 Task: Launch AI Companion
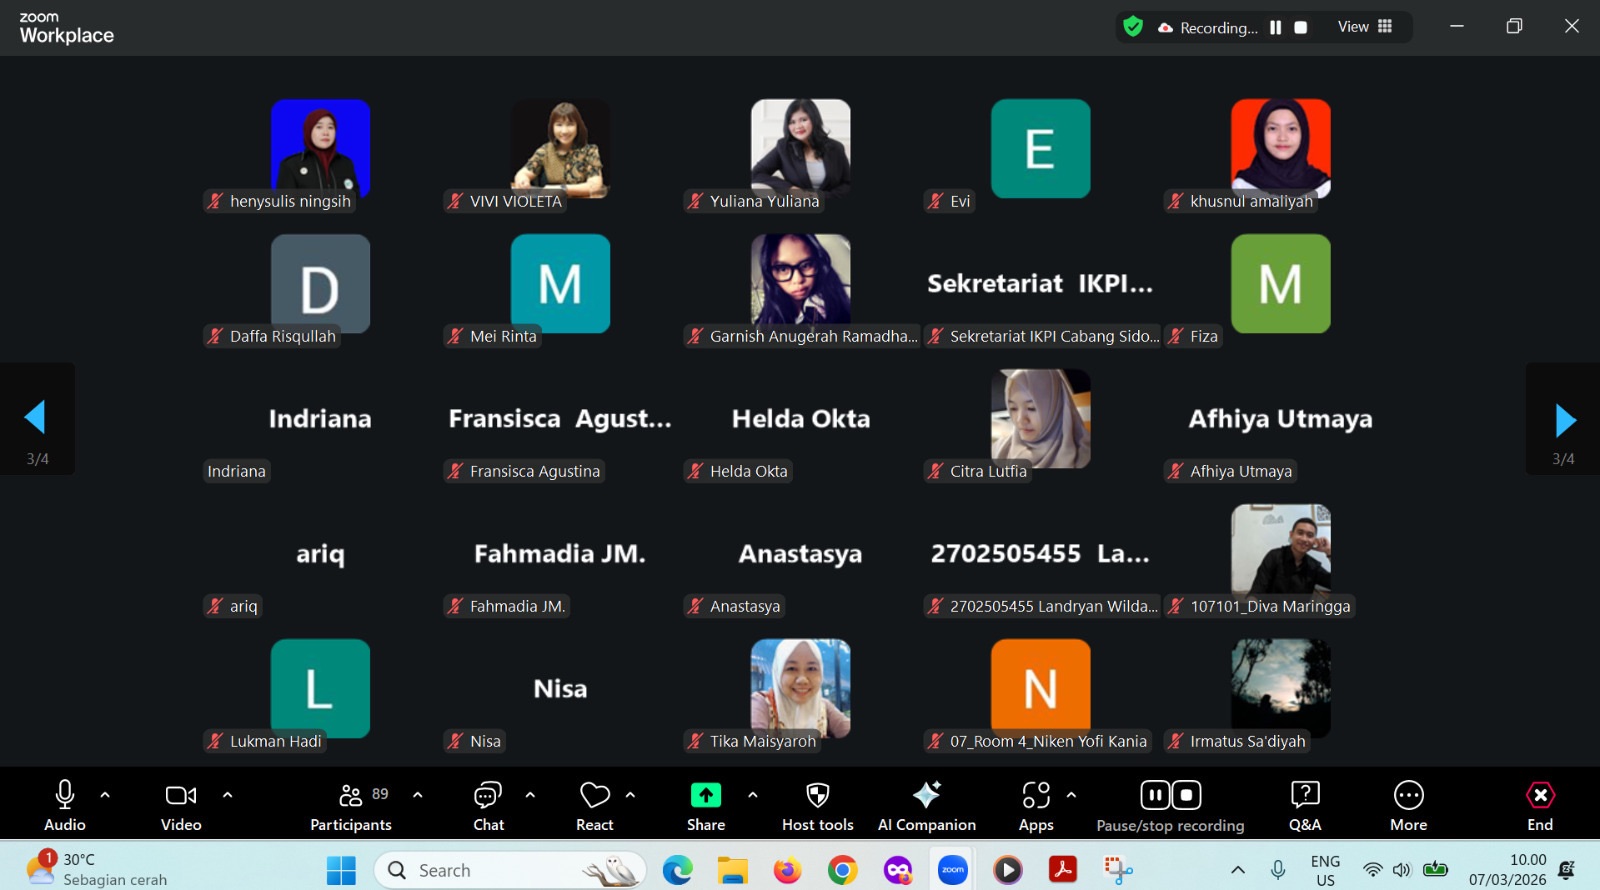(x=926, y=804)
